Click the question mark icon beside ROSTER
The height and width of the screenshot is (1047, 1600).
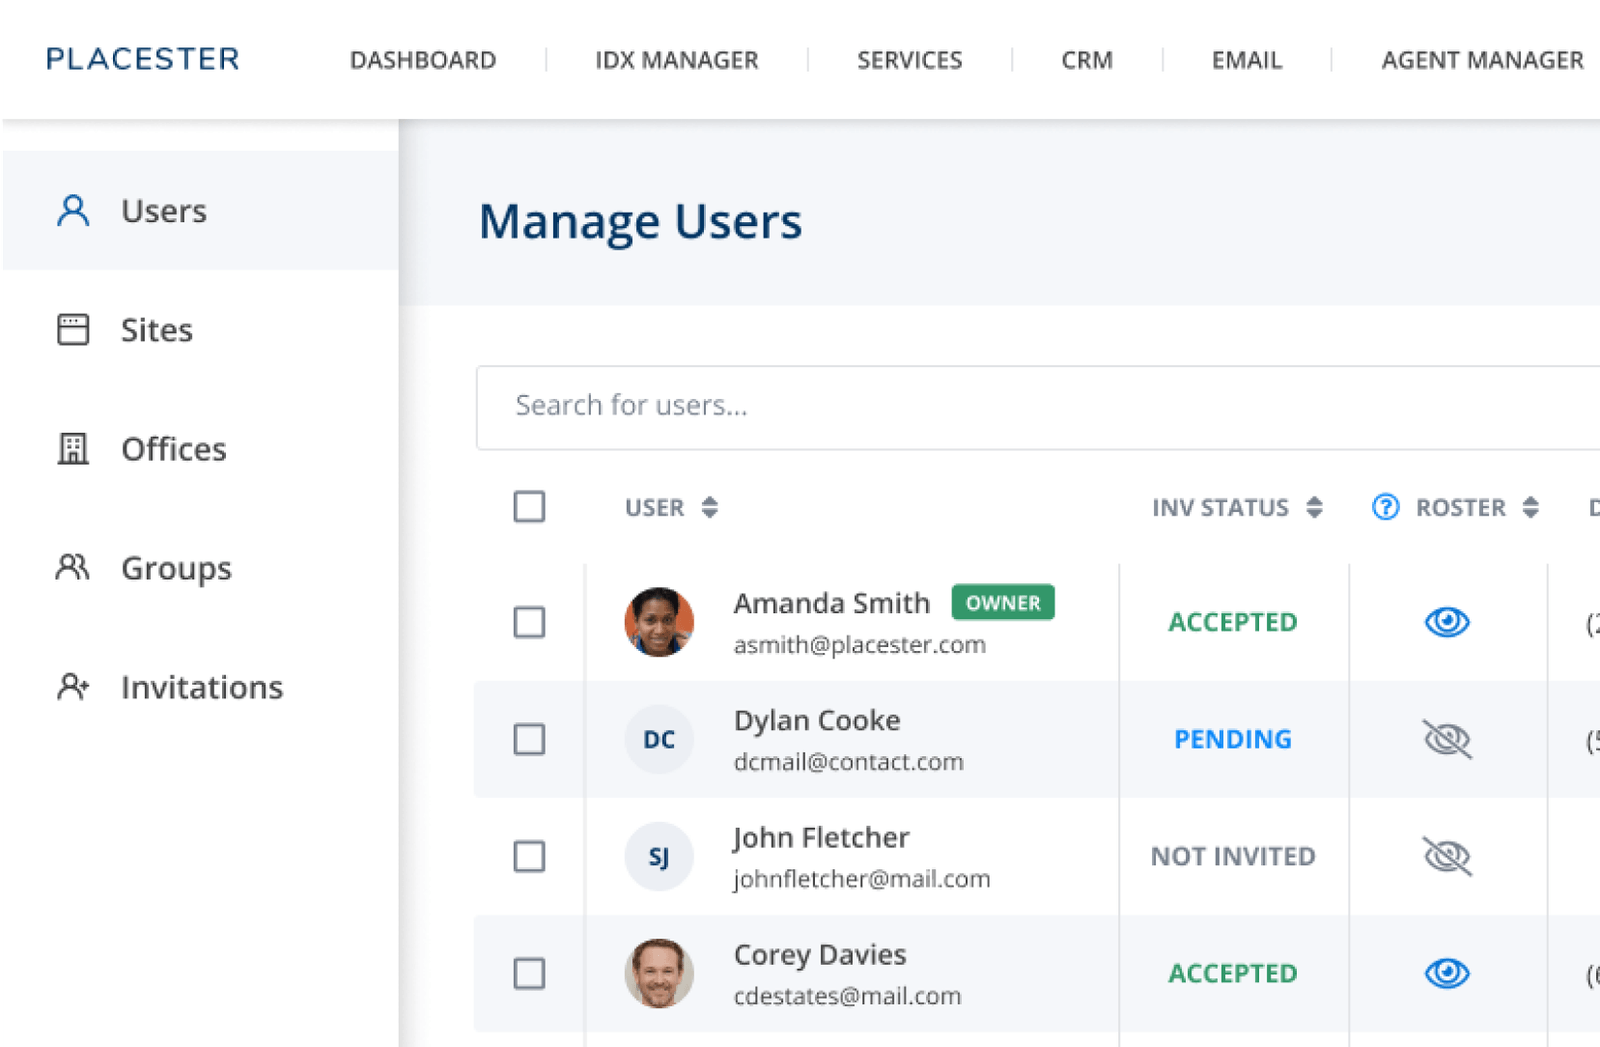tap(1384, 507)
